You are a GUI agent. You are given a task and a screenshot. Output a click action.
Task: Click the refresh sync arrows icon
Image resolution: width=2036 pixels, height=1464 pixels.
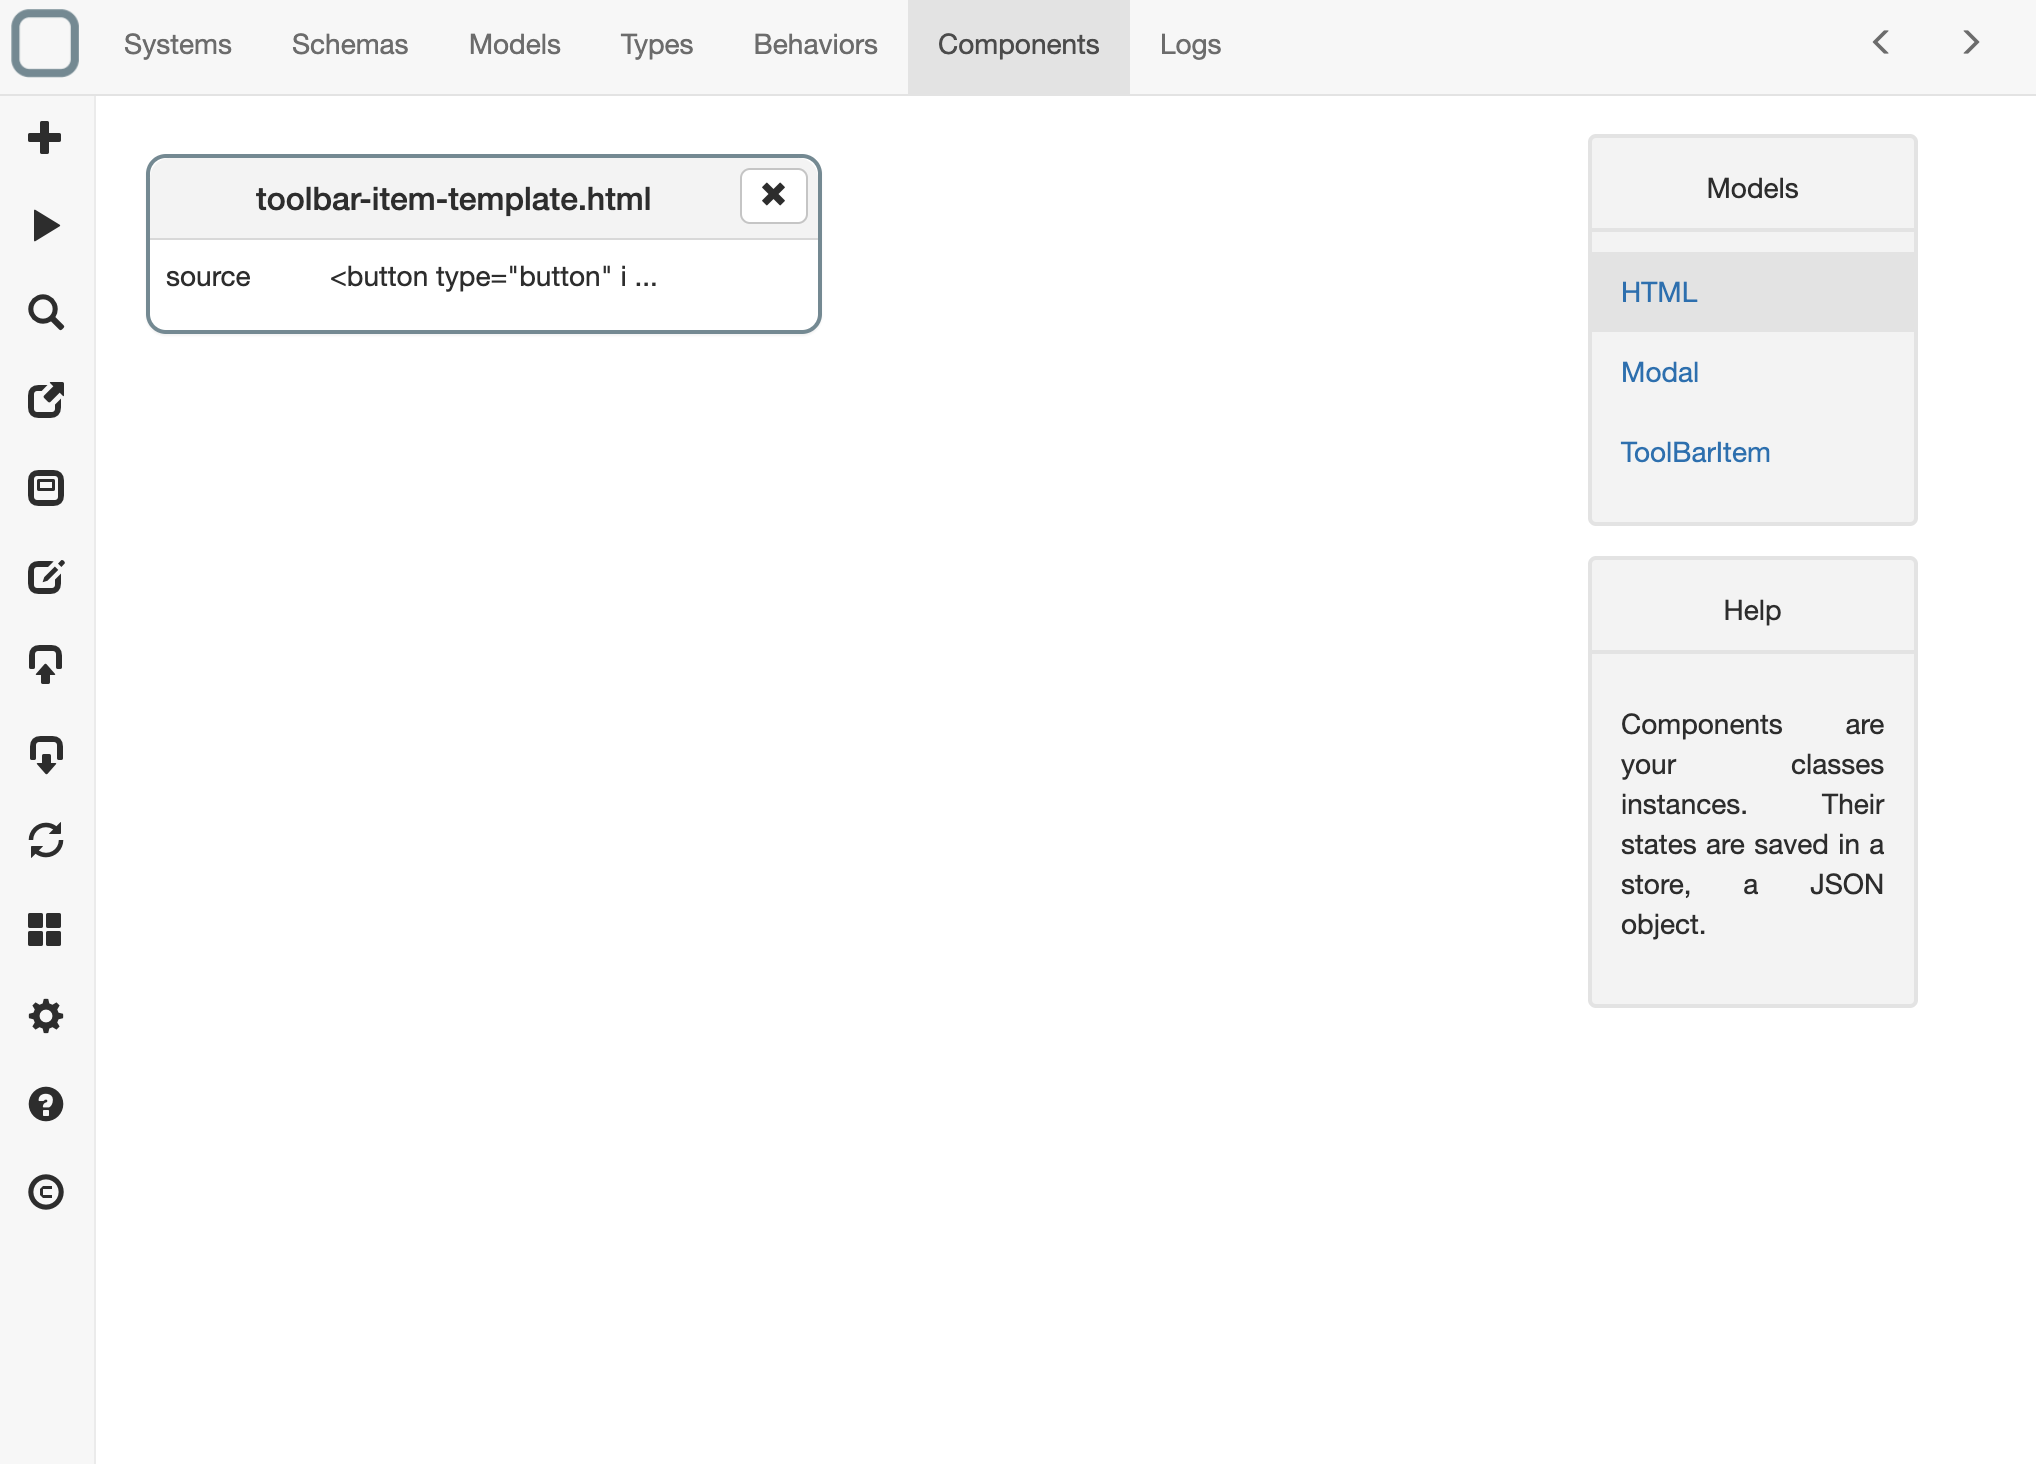coord(45,840)
